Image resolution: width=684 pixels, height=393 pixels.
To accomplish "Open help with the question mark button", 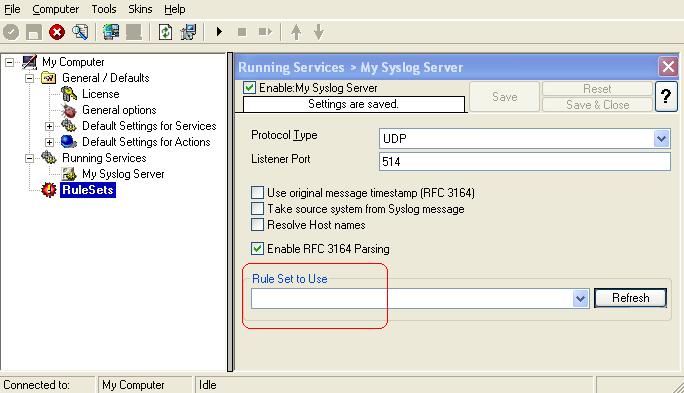I will (666, 96).
